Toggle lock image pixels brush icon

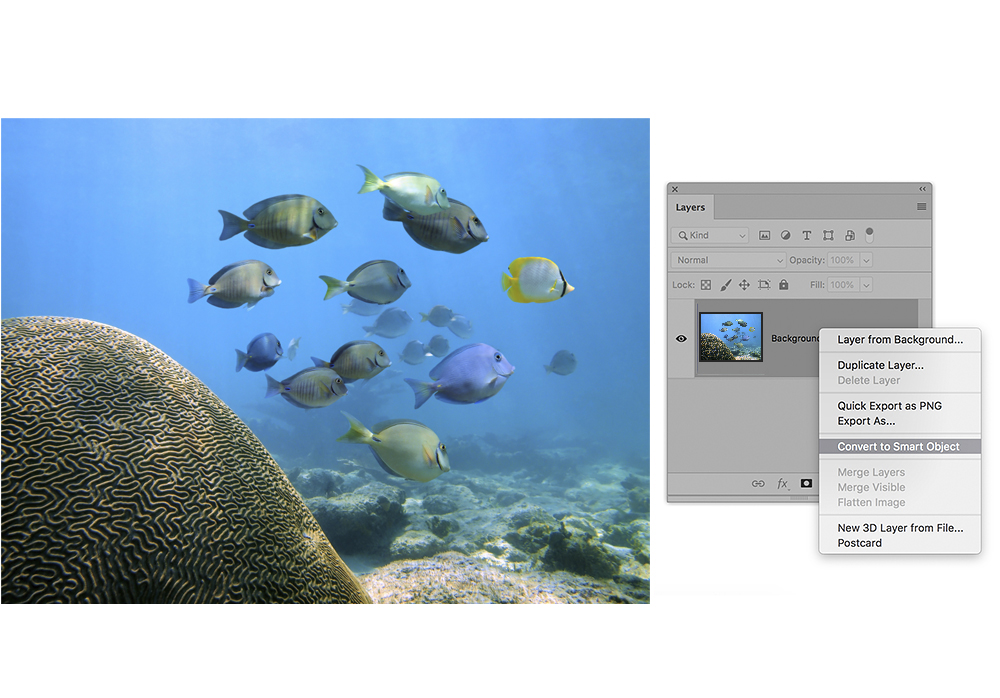(725, 285)
